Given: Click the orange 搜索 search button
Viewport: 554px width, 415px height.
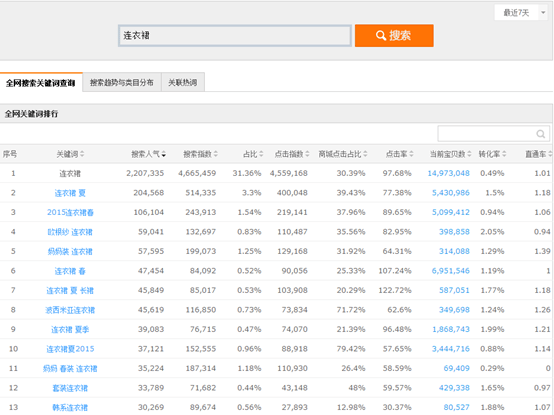Looking at the screenshot, I should coord(394,35).
